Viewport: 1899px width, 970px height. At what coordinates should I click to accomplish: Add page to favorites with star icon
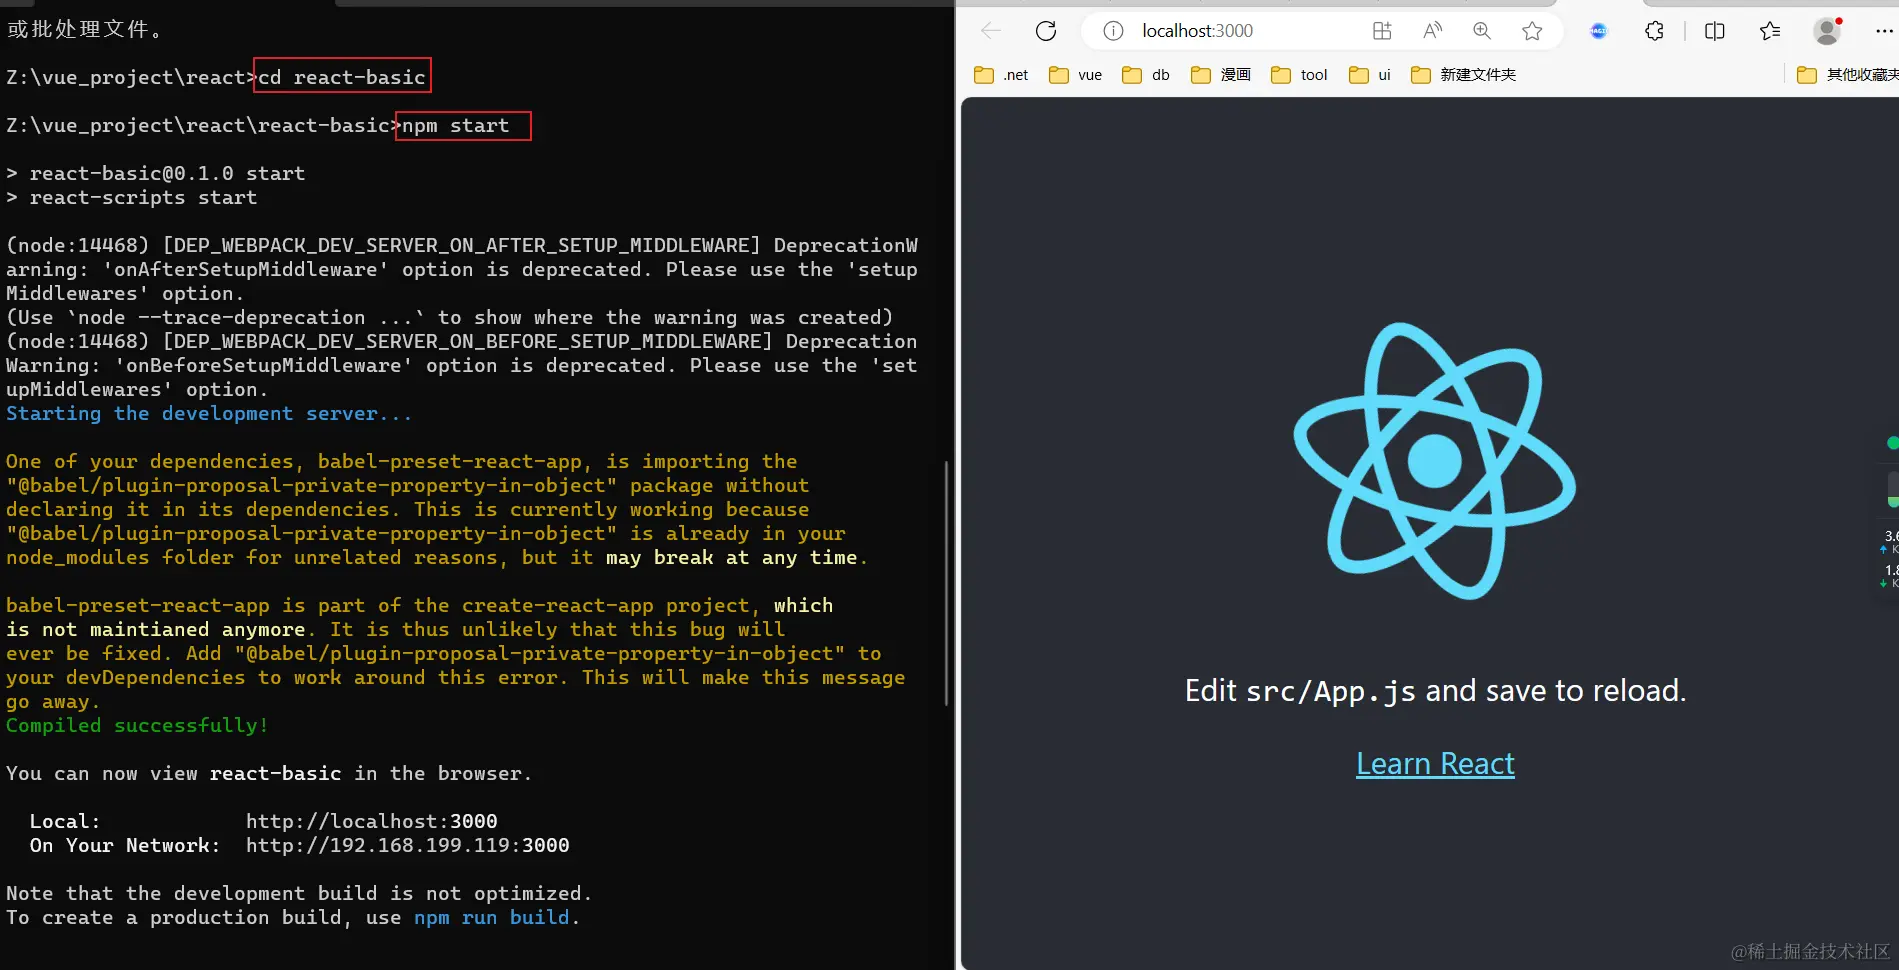[1532, 31]
